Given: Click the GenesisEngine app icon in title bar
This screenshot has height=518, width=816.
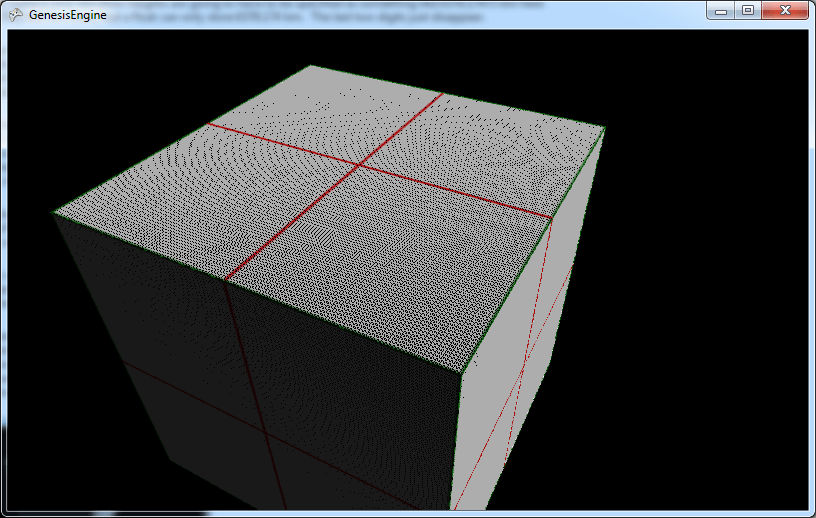Looking at the screenshot, I should coord(16,15).
